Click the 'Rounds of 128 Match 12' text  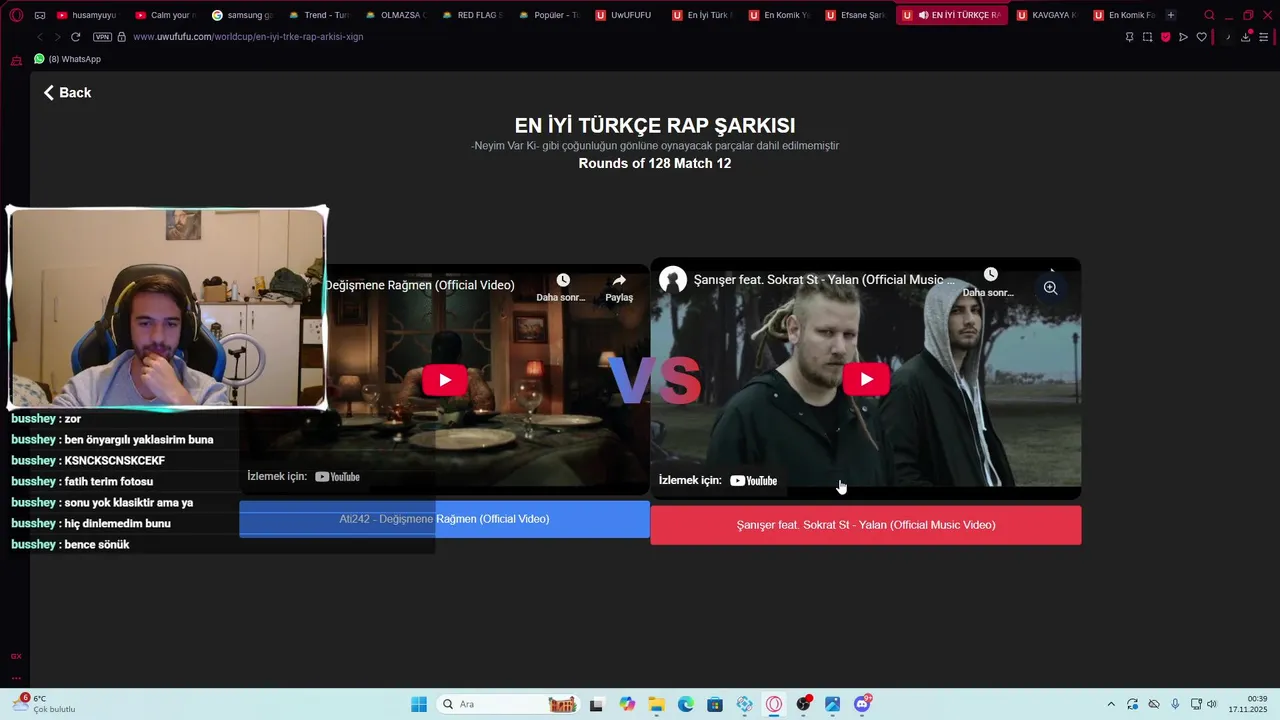655,163
